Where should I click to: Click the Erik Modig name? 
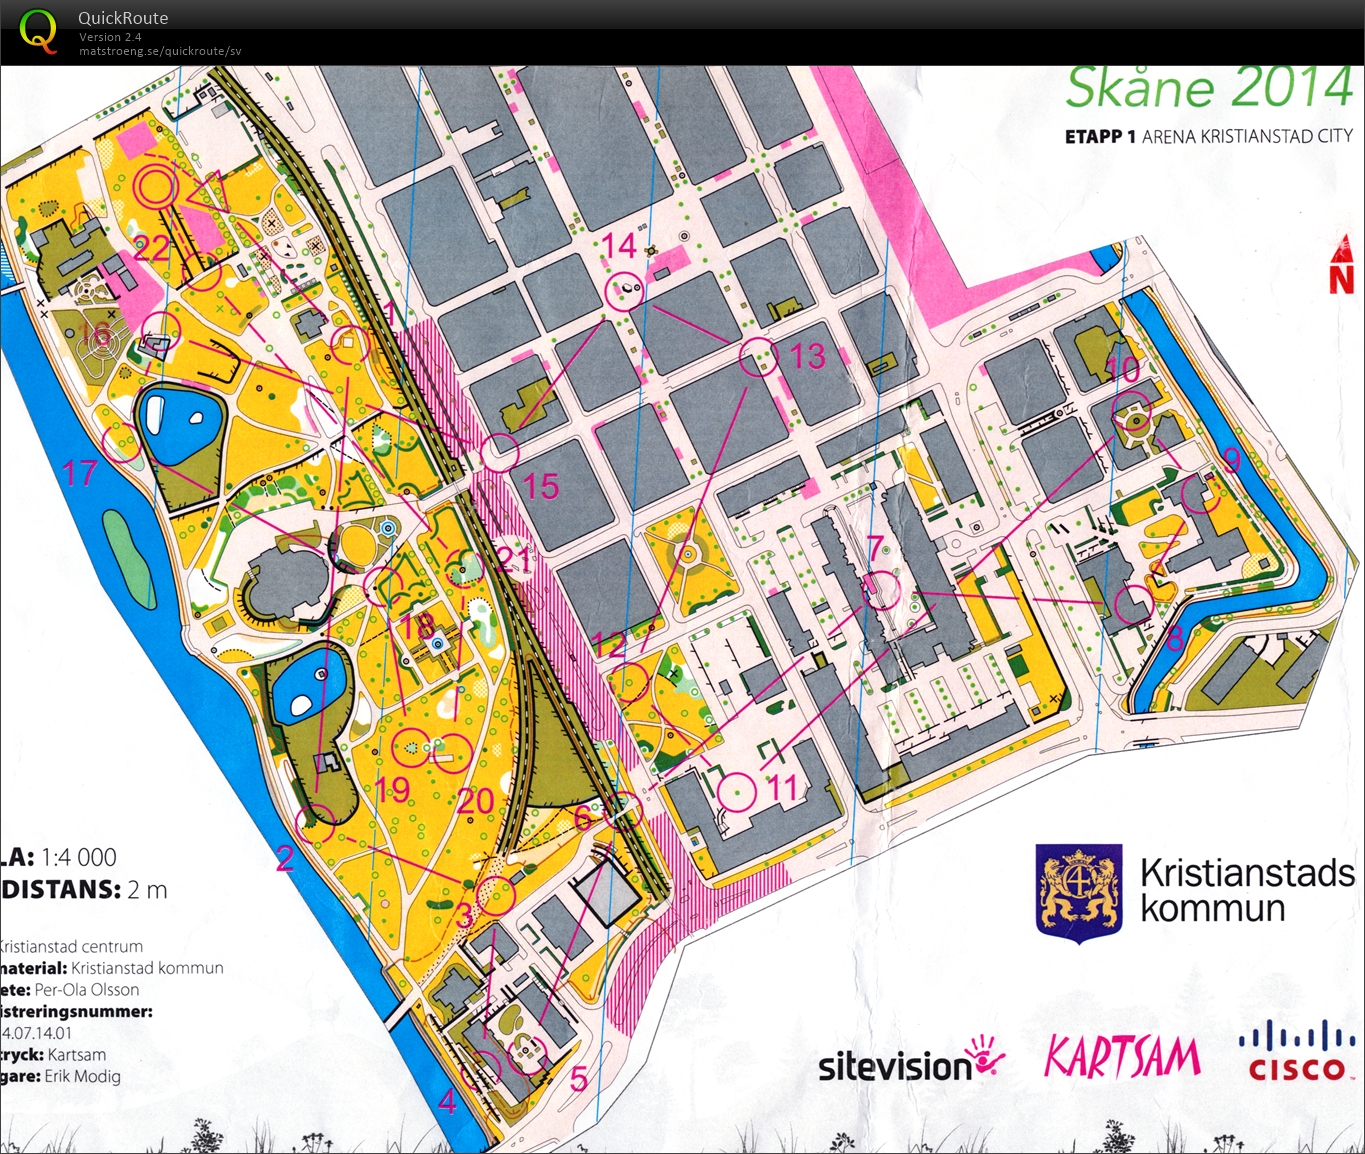click(83, 1077)
